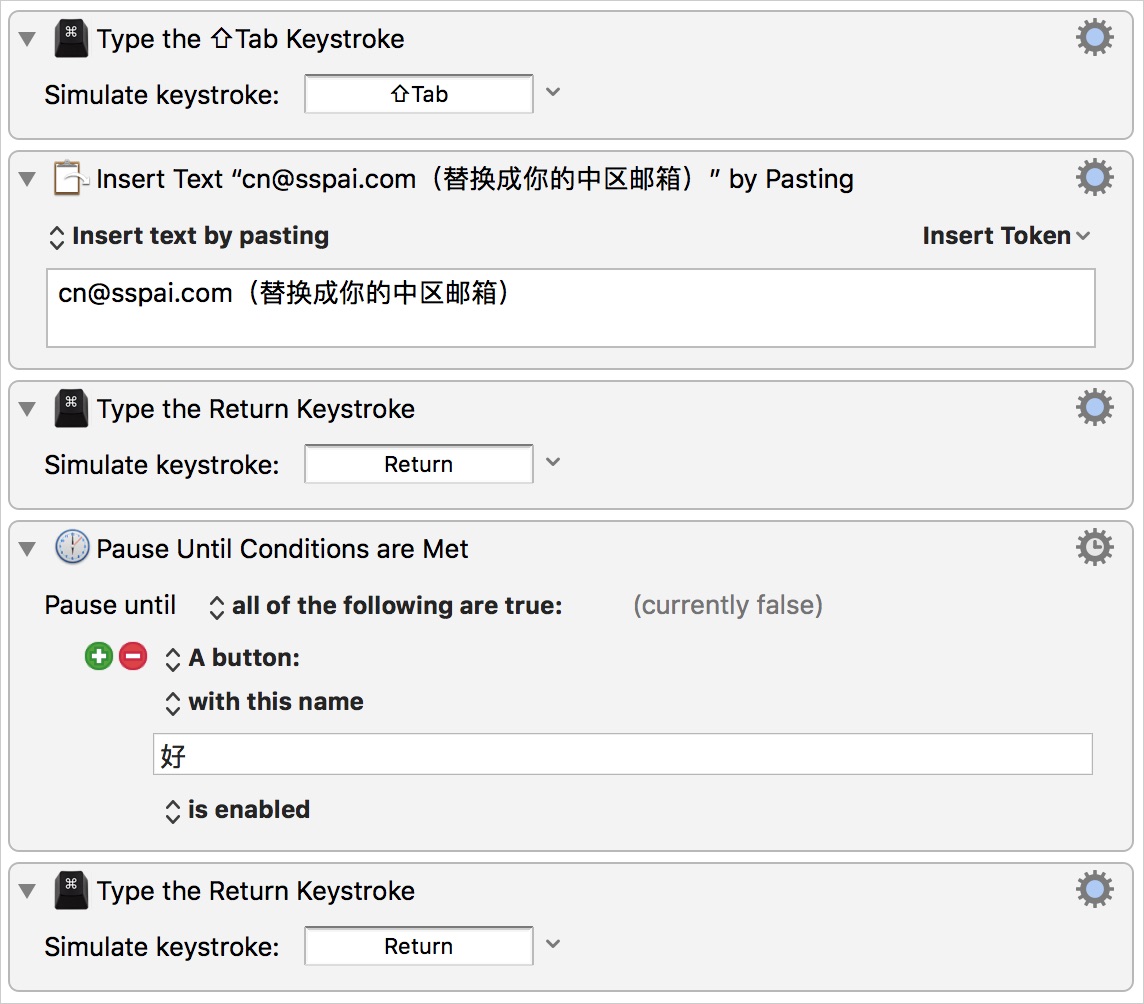Open 'all of the following are true' popup
Screen dimensions: 1144x1004
coord(386,606)
